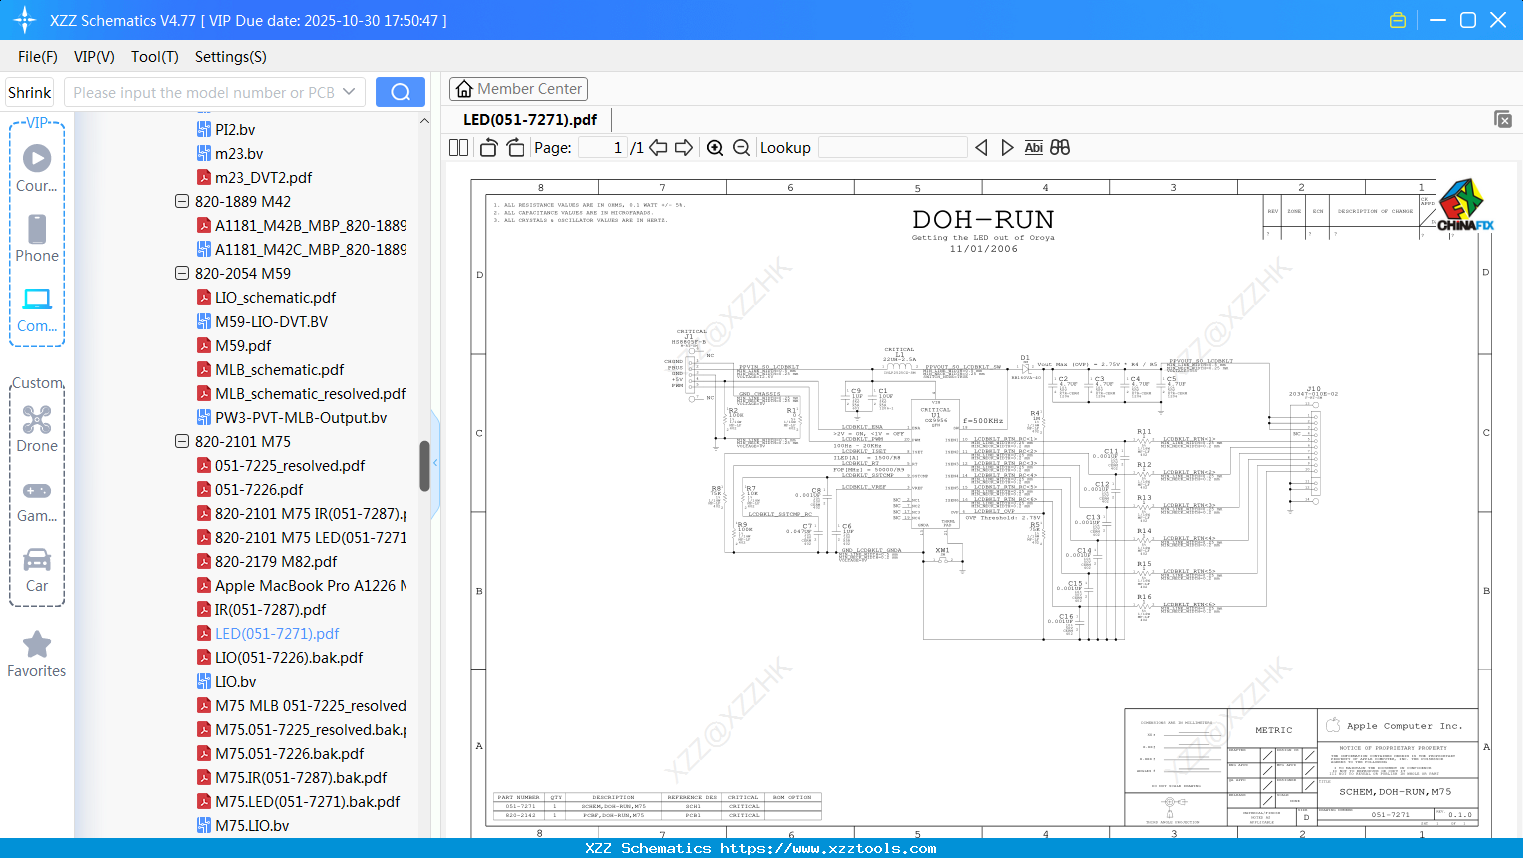Open M75.LIO.bv at the tree bottom
This screenshot has width=1523, height=858.
(252, 825)
